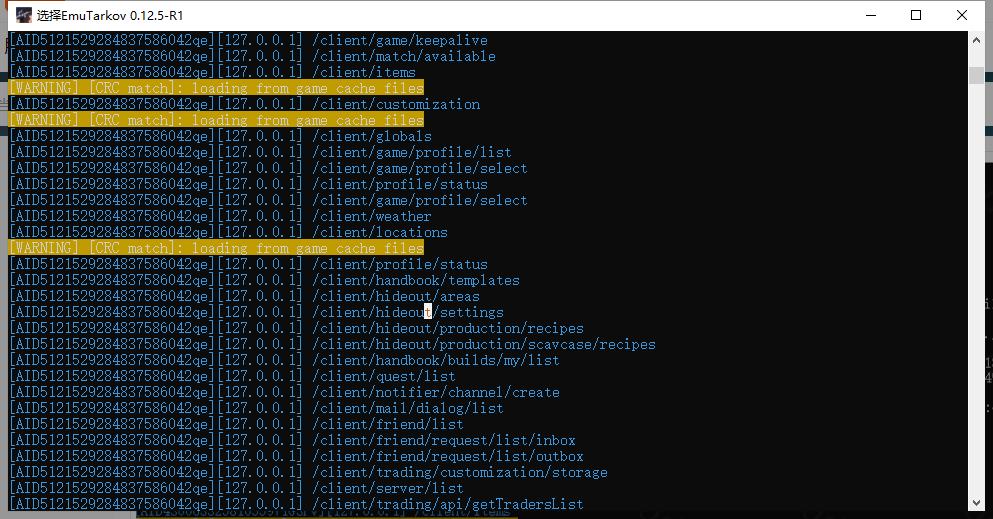Screen dimensions: 993x519
Task: Click the /client/game/keepalive log line
Action: 248,41
